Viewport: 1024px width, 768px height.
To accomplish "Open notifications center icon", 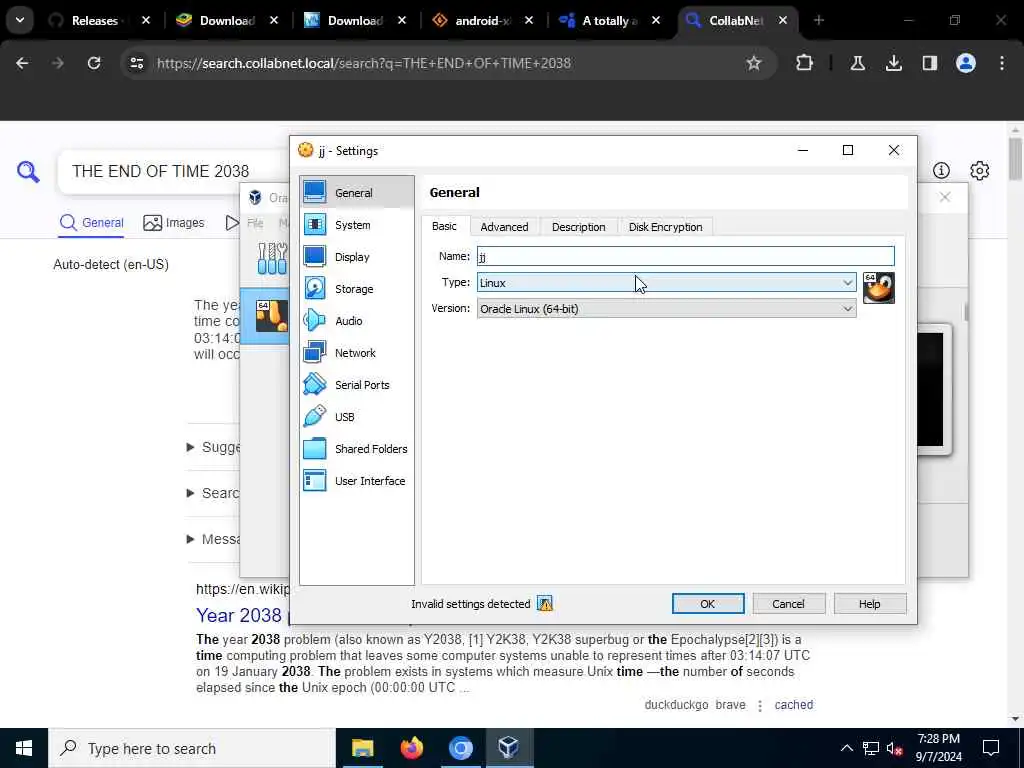I will click(x=991, y=748).
